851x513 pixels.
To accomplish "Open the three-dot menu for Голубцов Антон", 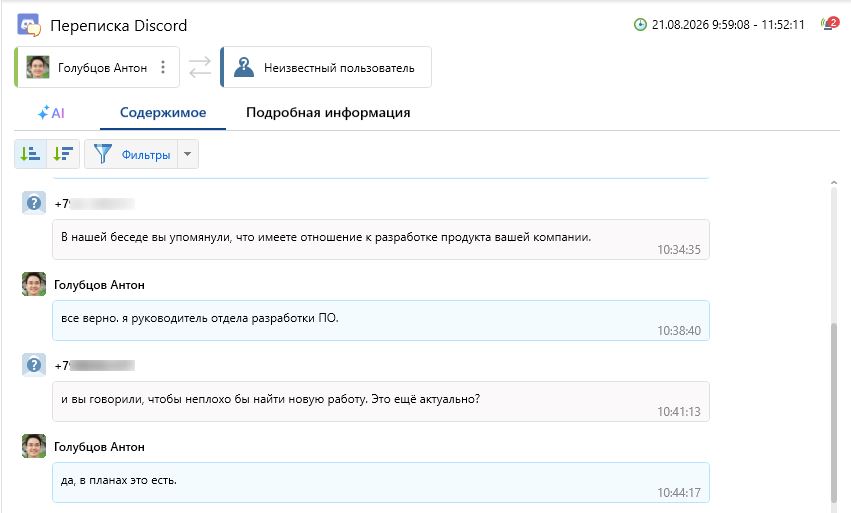I will pyautogui.click(x=163, y=67).
